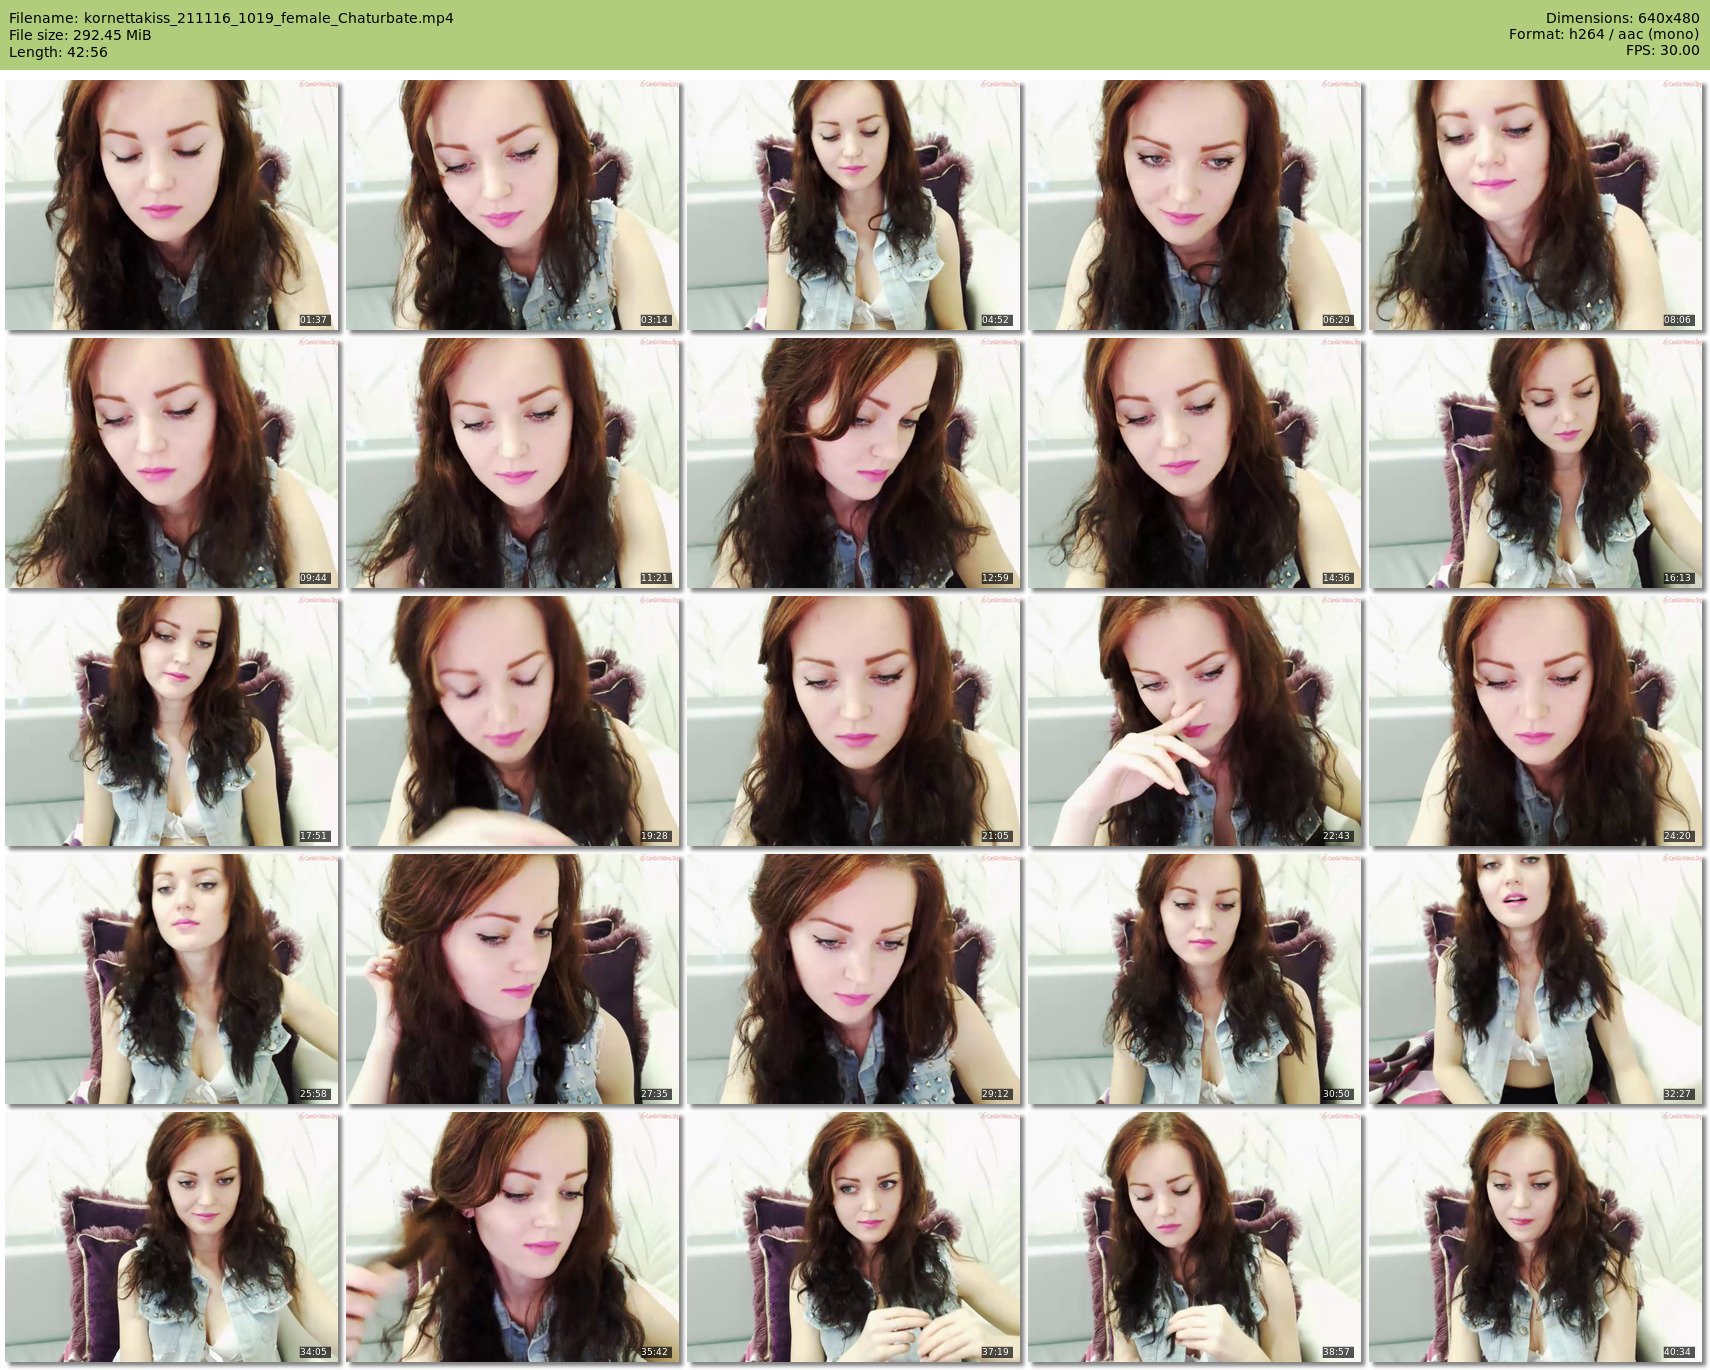Image resolution: width=1710 pixels, height=1370 pixels.
Task: Pick the frame at 30:50
Action: tap(1195, 979)
